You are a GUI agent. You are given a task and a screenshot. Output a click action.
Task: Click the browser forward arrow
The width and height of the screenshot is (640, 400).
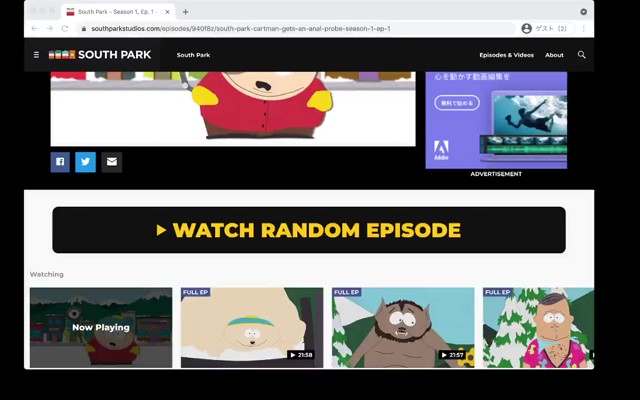(49, 29)
